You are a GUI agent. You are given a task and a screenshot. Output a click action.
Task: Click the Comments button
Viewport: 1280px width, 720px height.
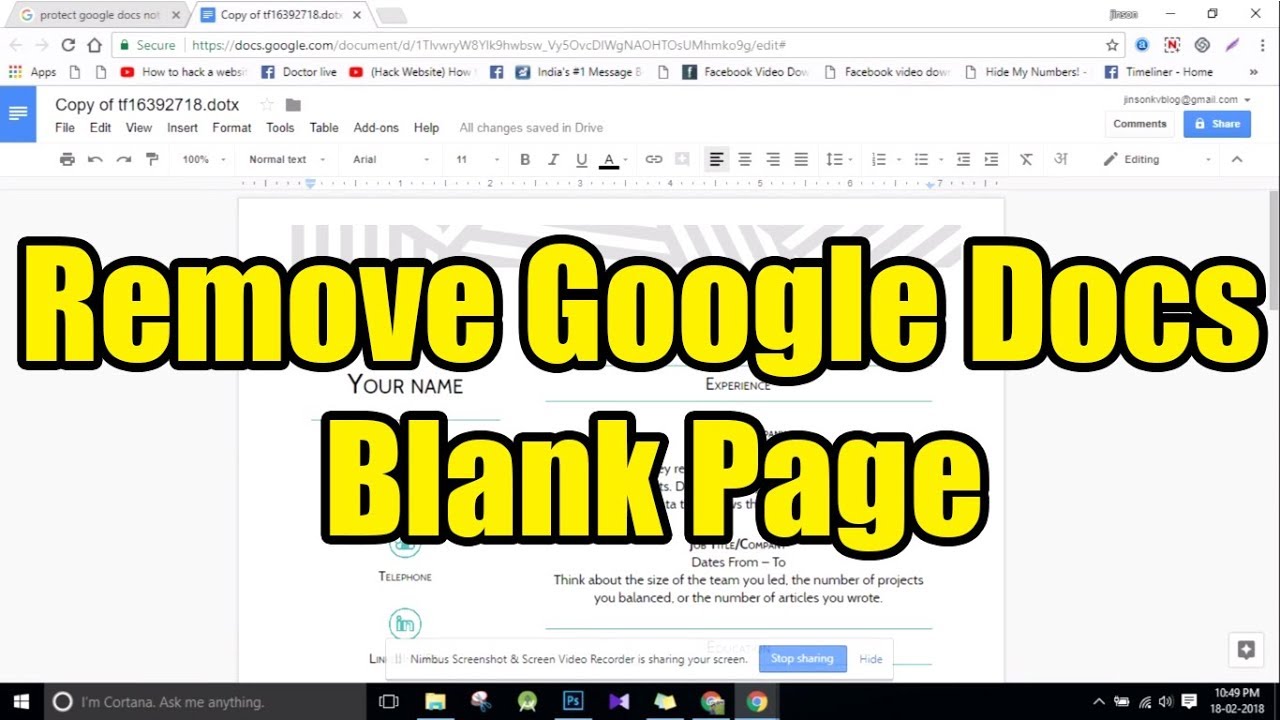tap(1140, 124)
